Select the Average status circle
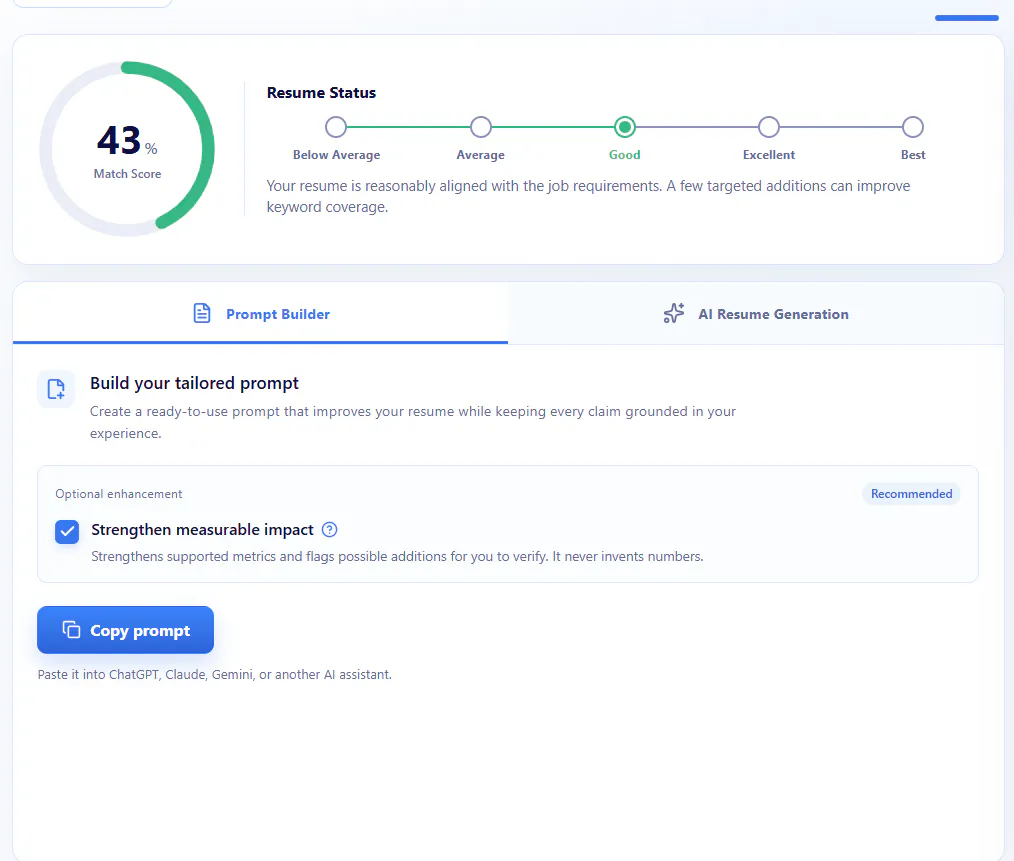 480,127
